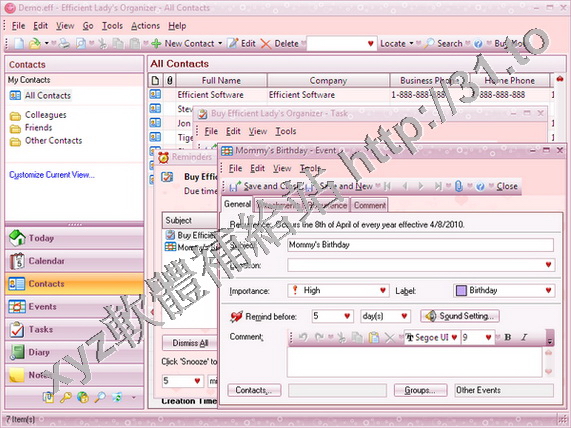Click the attachment paperclip icon in Event toolbar
The height and width of the screenshot is (428, 571).
click(x=459, y=186)
